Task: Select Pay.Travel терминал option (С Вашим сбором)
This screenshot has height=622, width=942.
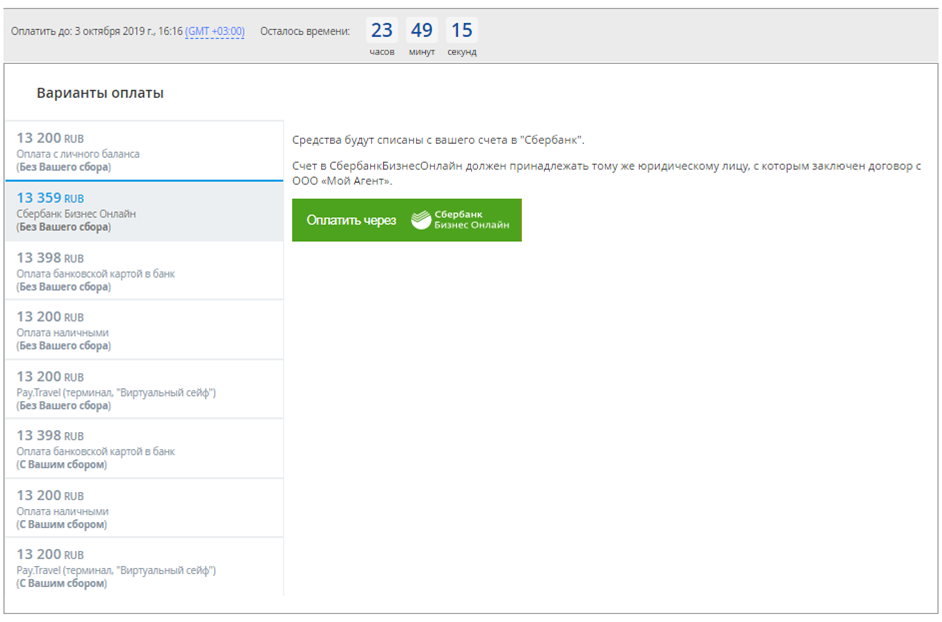Action: (x=144, y=567)
